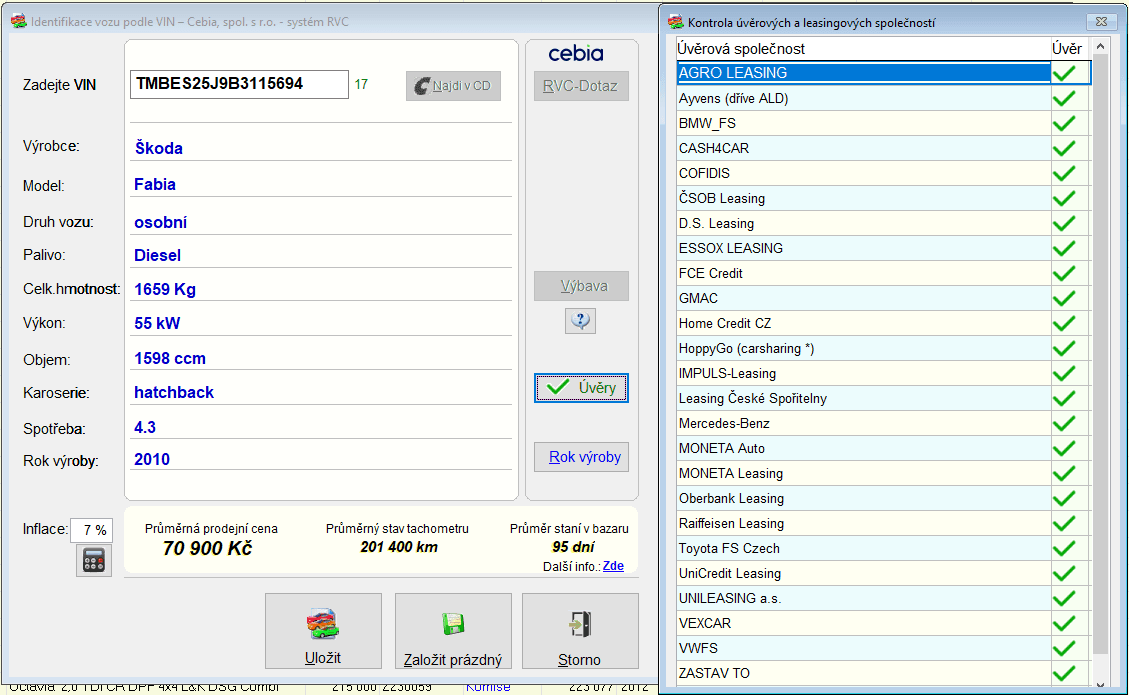
Task: Click the green checkmark for AGRO LEASING
Action: coord(1064,73)
